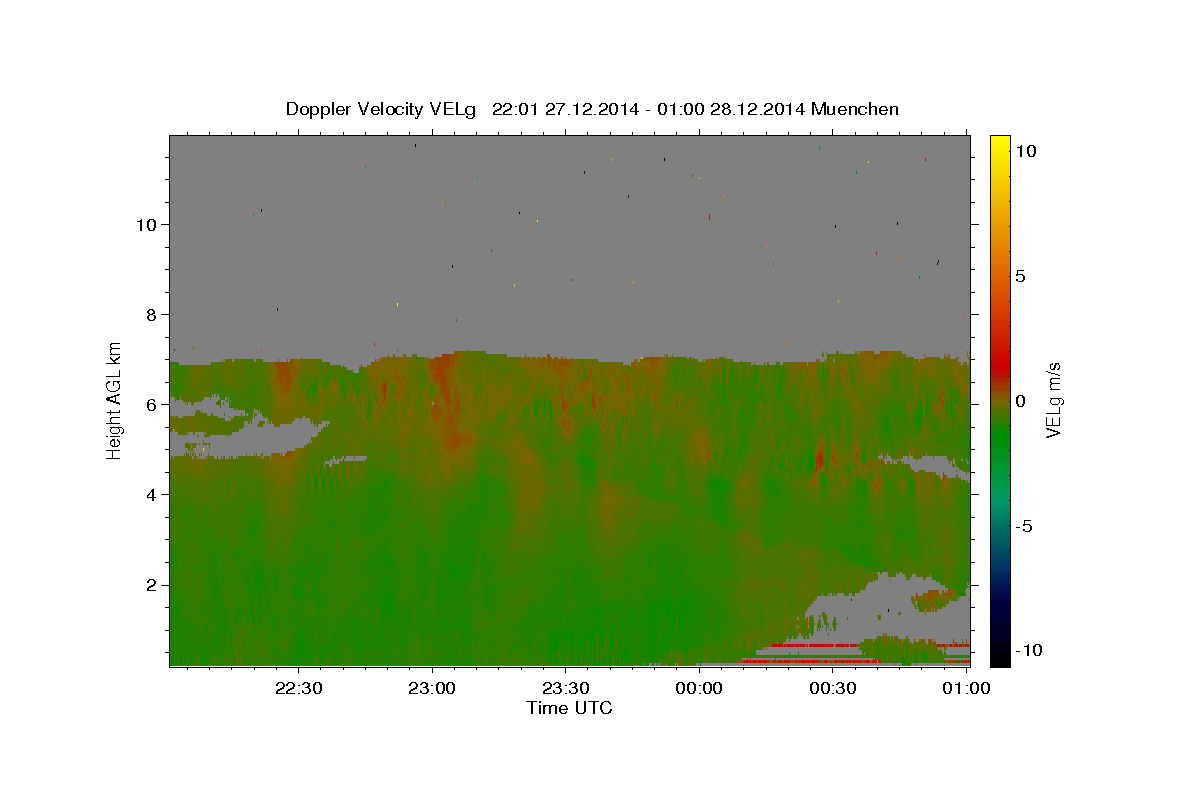Click the colorbar label '5'
Viewport: 1200px width, 800px height.
point(1020,276)
